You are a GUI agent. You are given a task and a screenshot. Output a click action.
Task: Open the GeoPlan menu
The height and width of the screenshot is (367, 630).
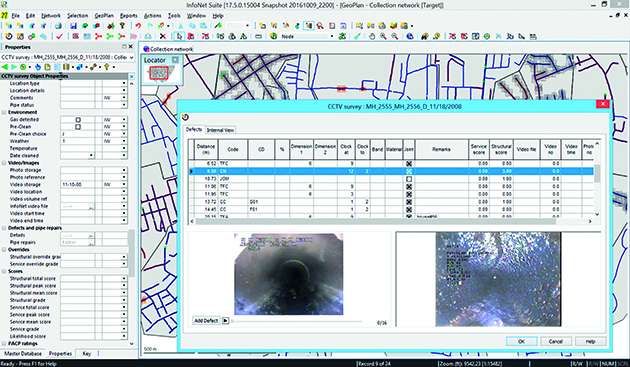104,16
